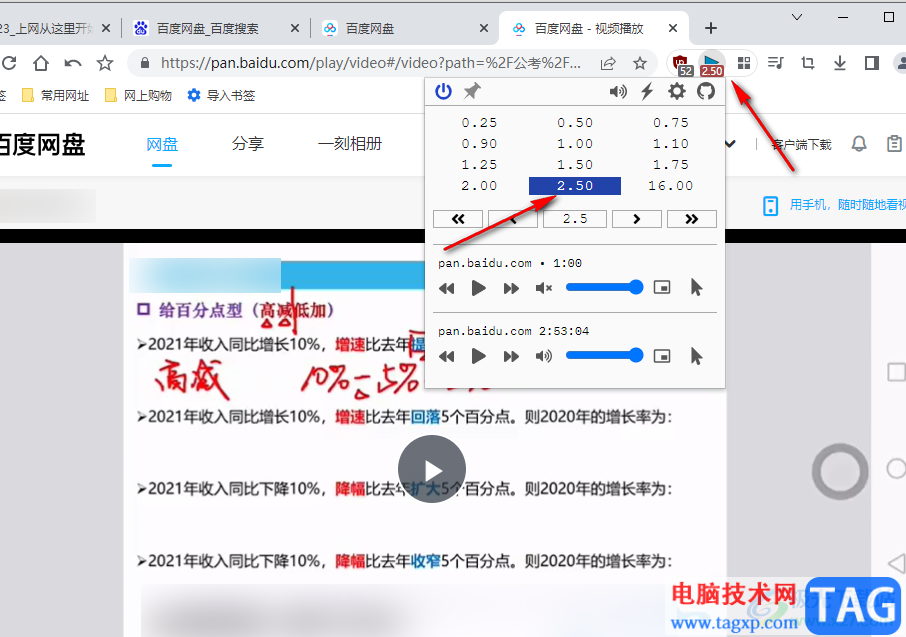Open the 分享 navigation tab
906x637 pixels.
pyautogui.click(x=247, y=143)
